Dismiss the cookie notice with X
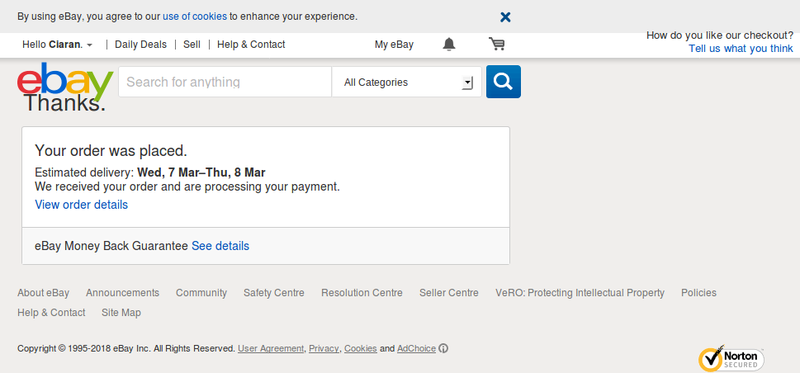Screen dimensions: 800x373 [505, 17]
